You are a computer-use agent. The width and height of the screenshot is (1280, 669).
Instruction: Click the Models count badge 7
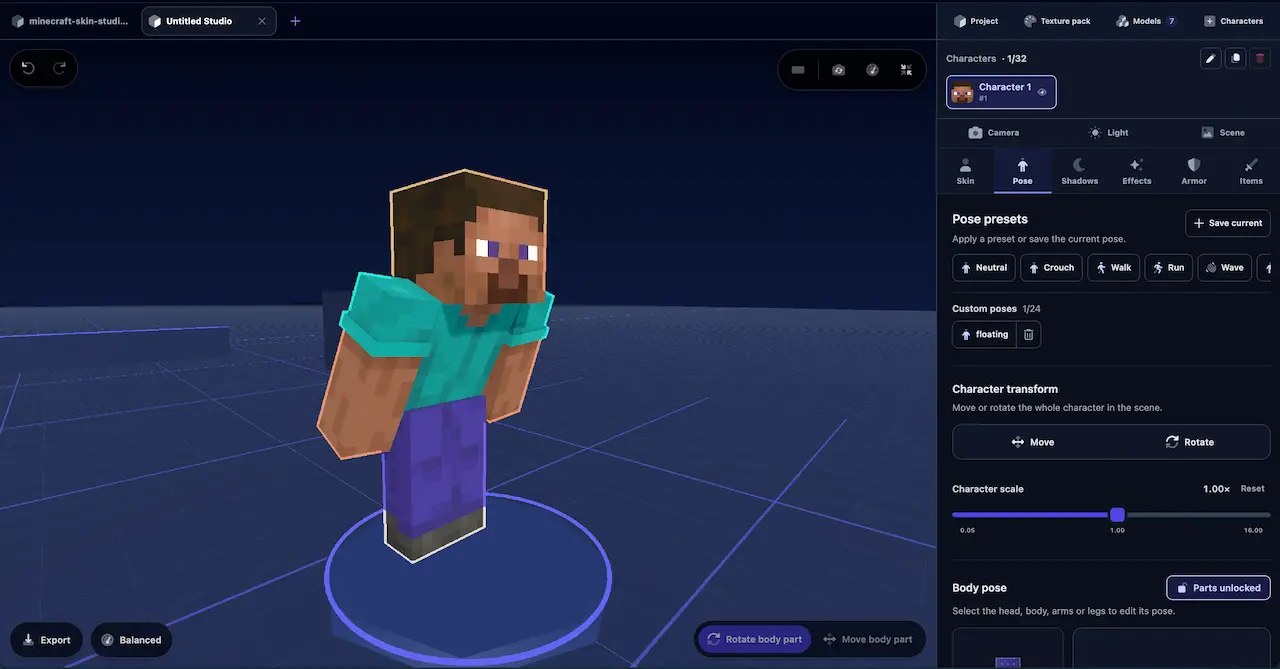pyautogui.click(x=1171, y=21)
